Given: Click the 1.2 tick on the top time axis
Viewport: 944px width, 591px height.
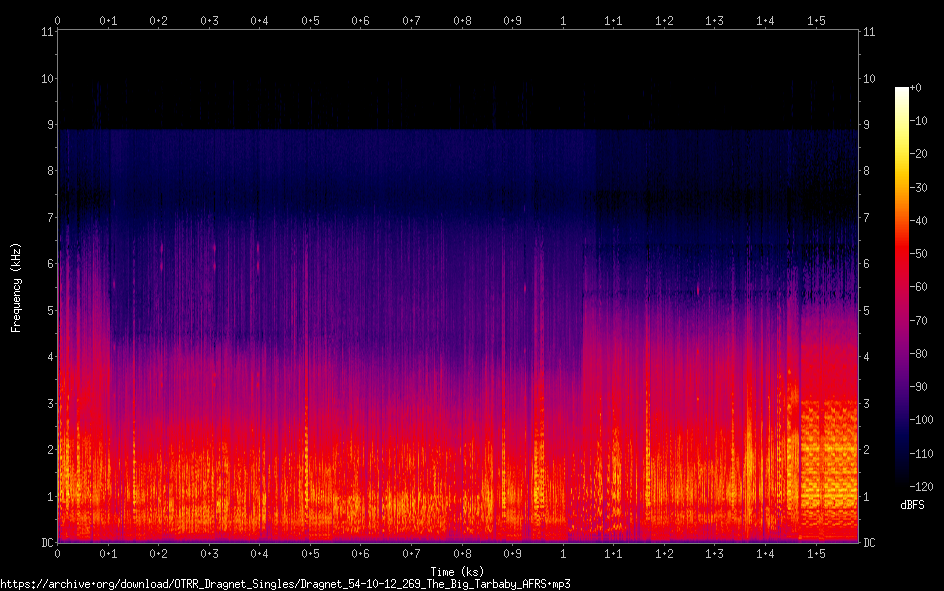Looking at the screenshot, I should 664,20.
